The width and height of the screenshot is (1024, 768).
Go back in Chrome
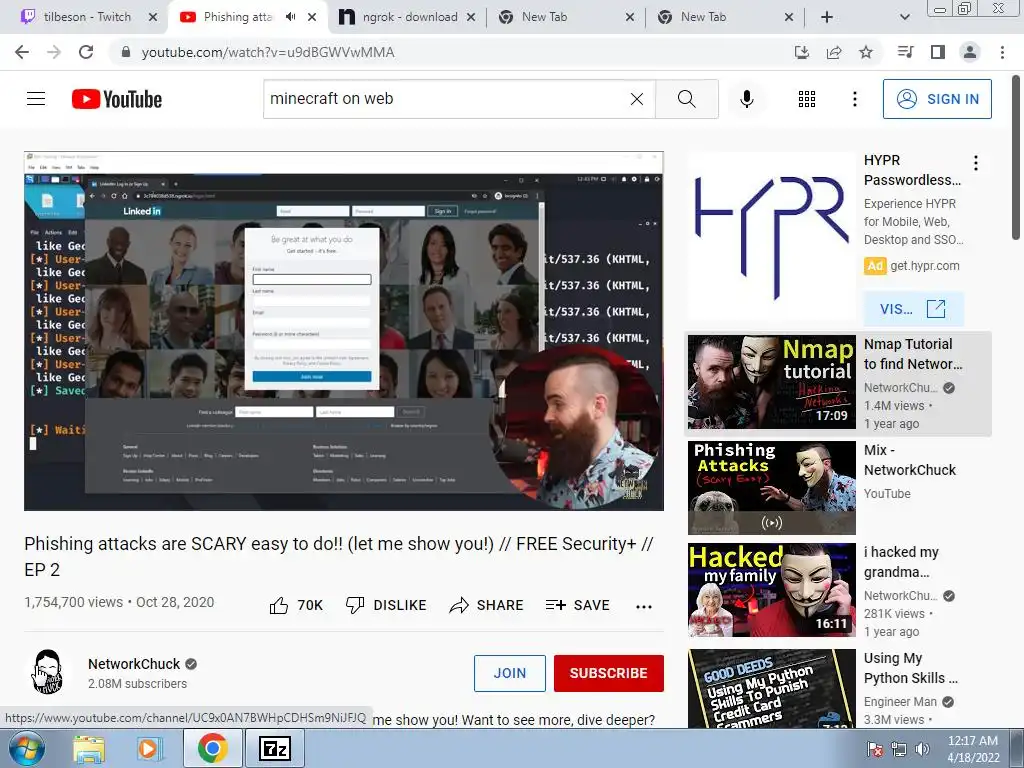pyautogui.click(x=22, y=52)
